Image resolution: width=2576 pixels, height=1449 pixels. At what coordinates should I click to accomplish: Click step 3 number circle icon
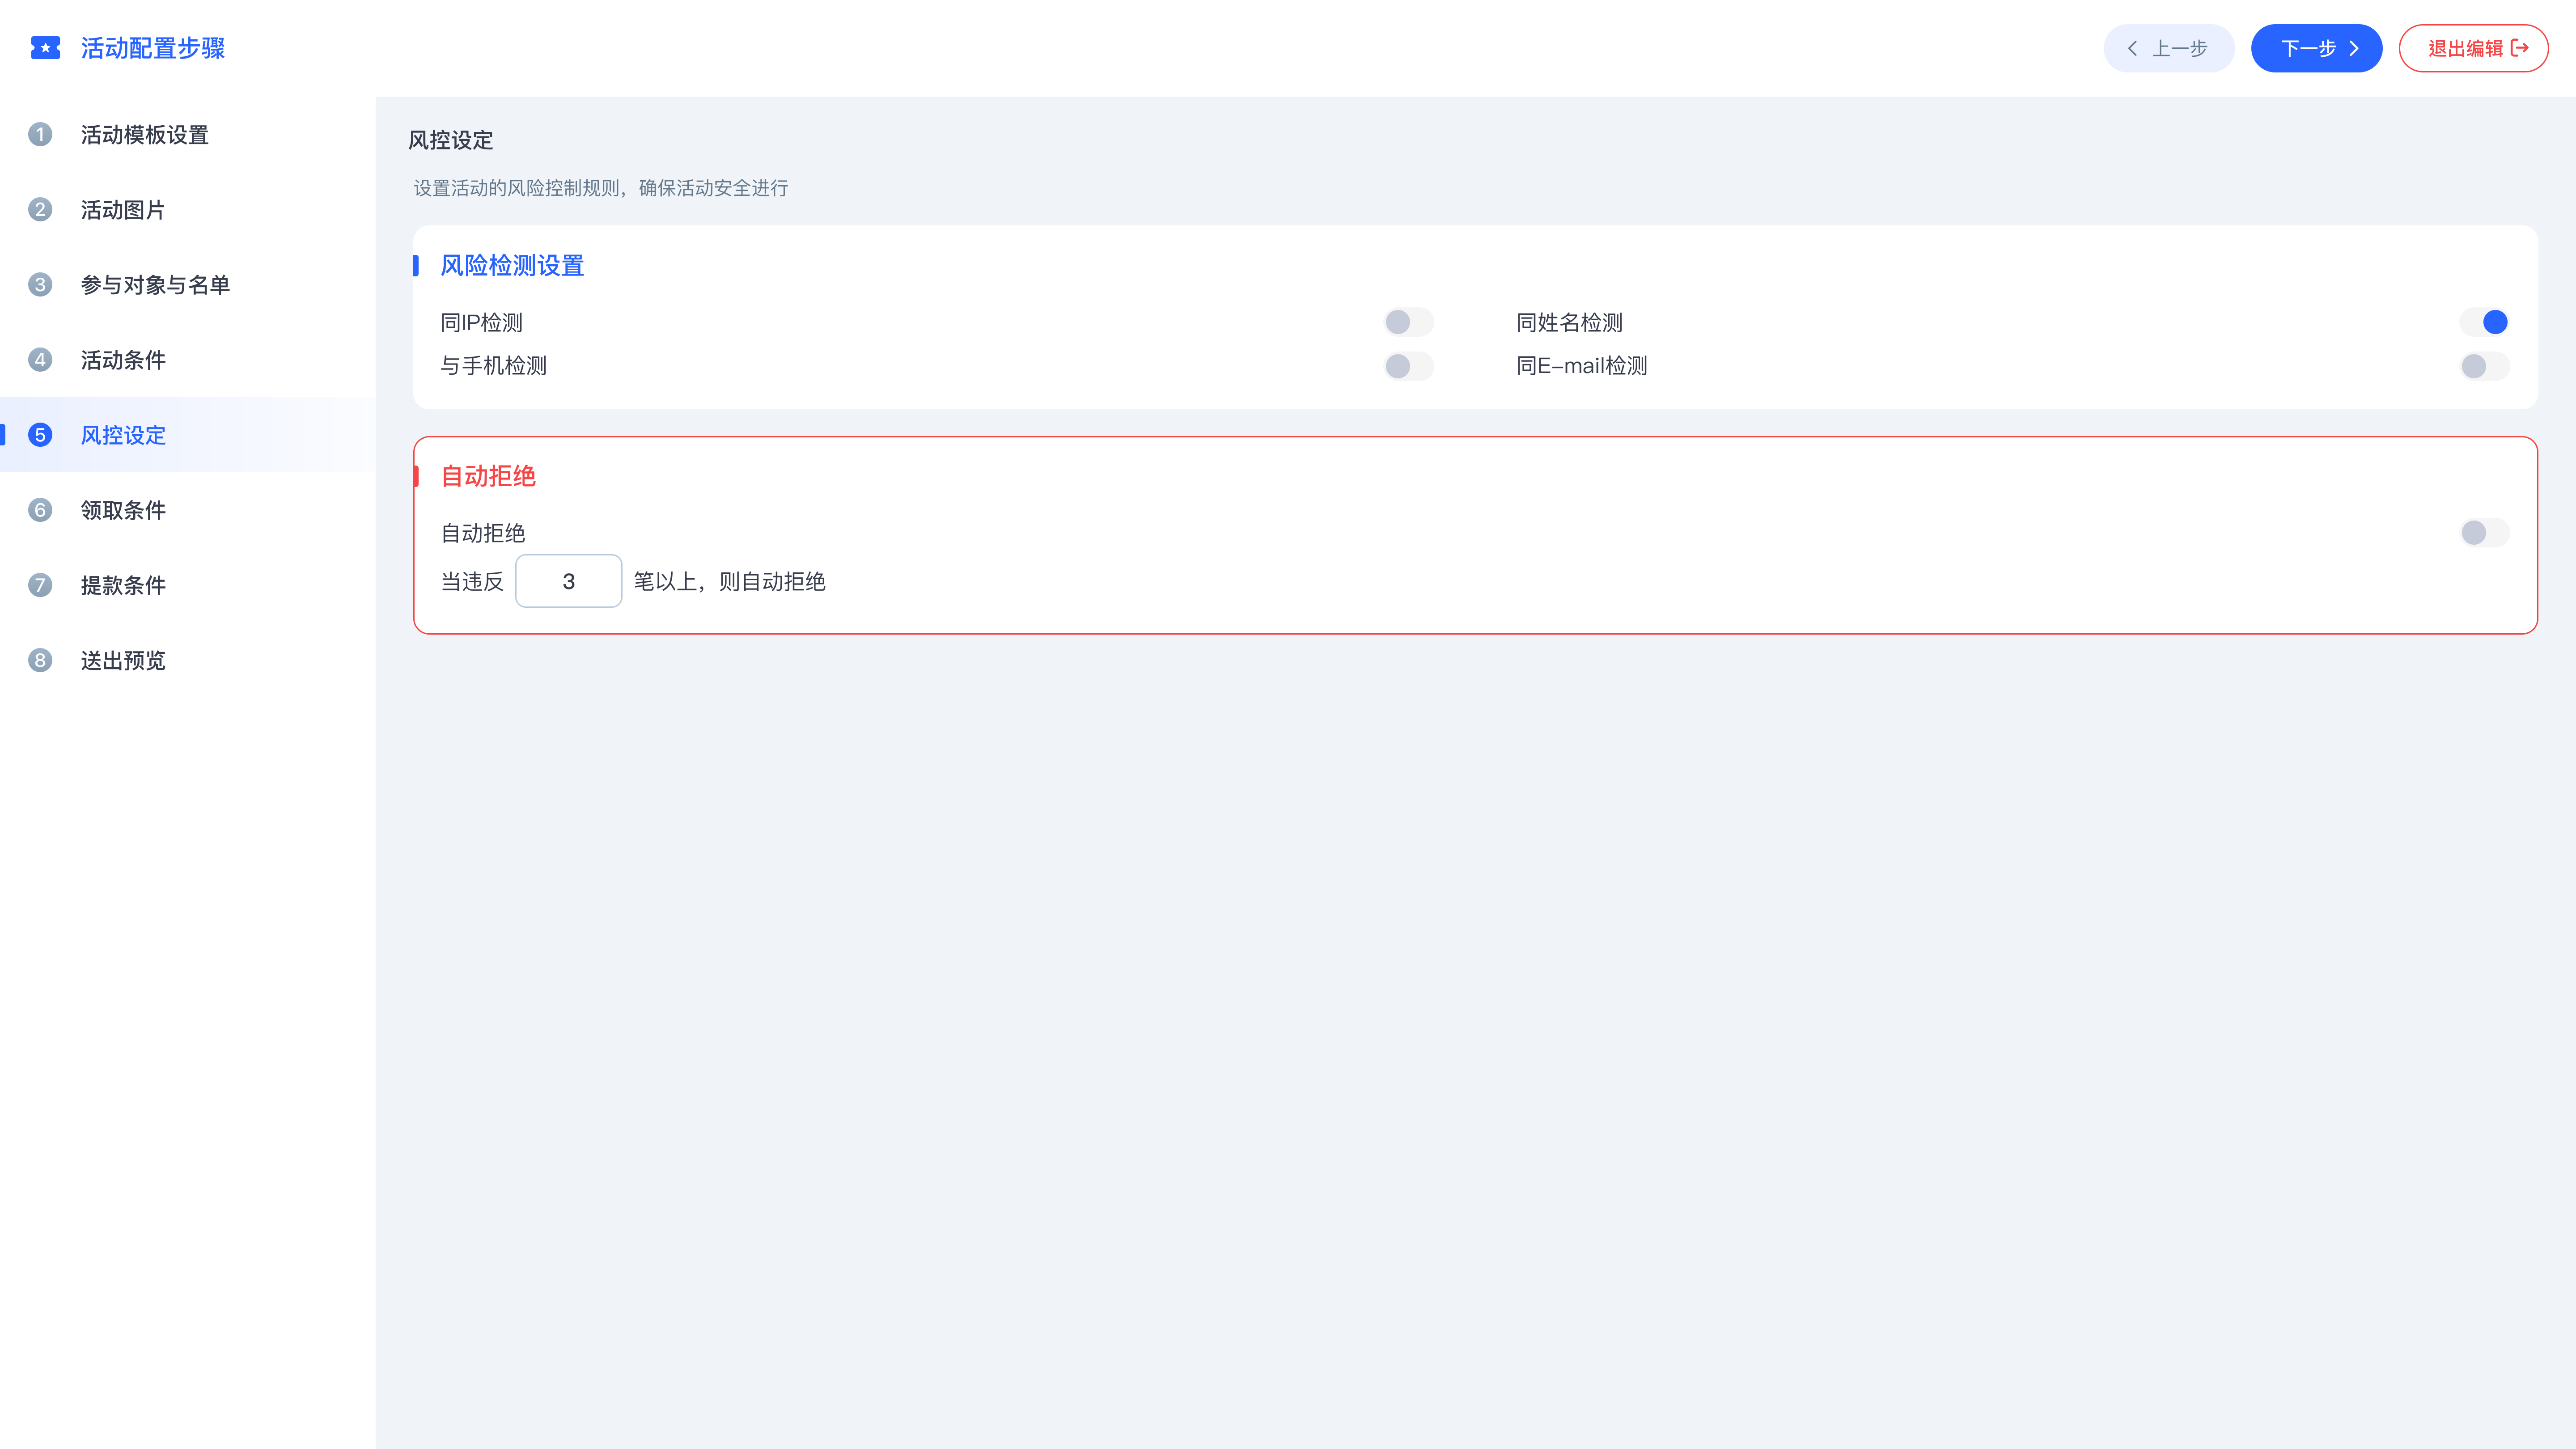tap(40, 285)
